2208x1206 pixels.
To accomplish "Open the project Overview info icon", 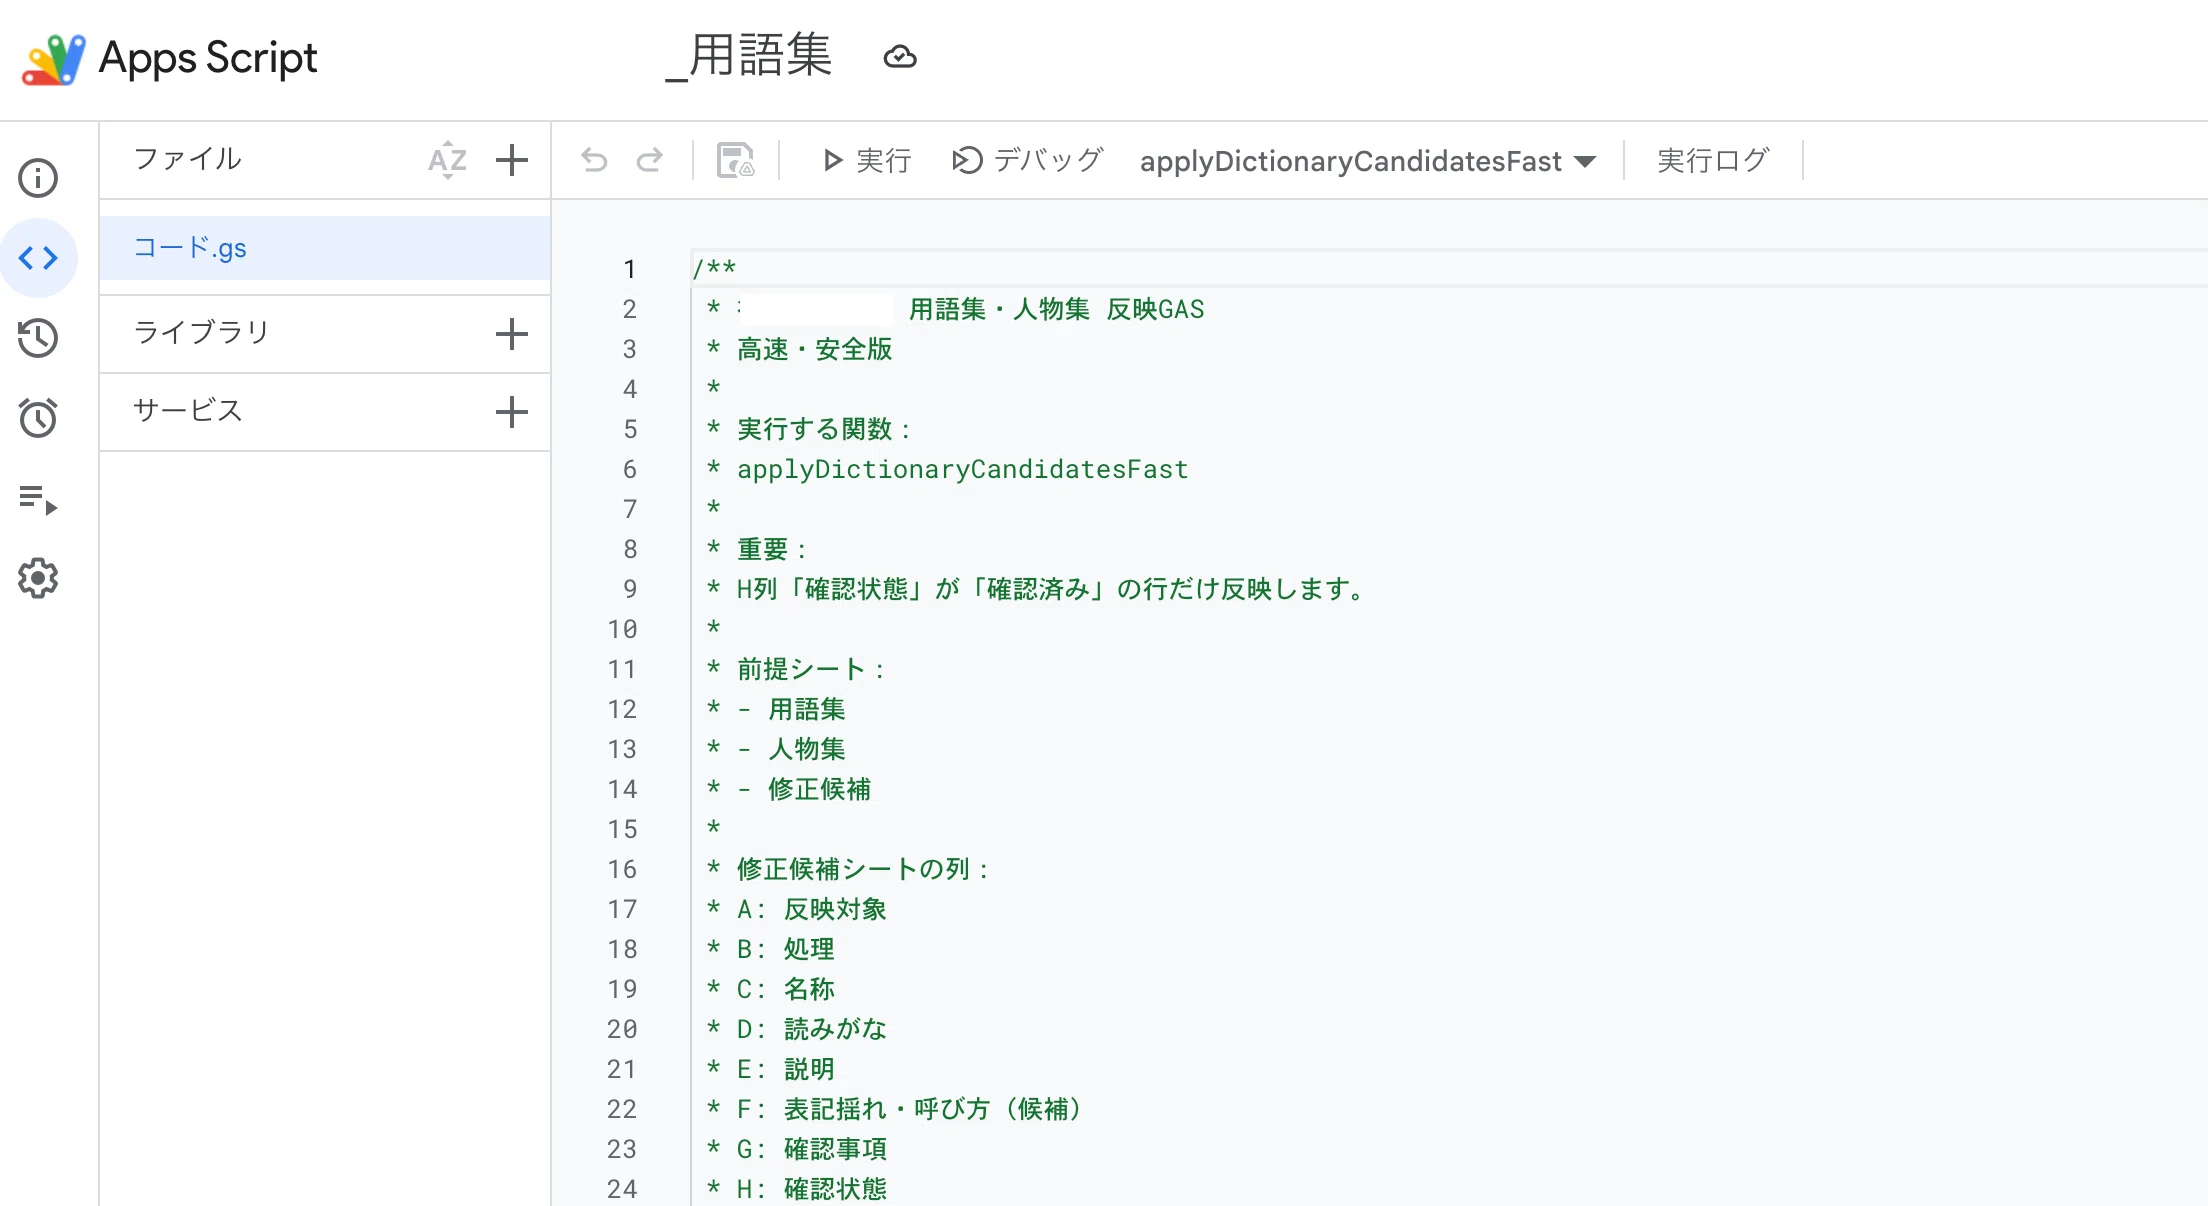I will (38, 178).
